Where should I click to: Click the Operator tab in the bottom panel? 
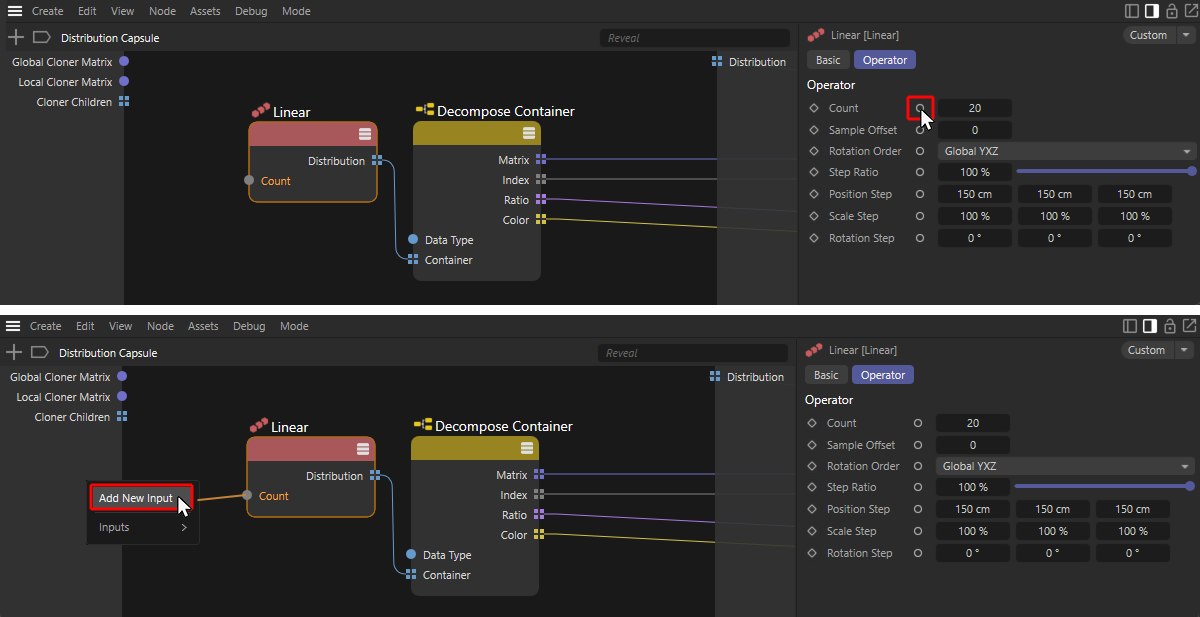click(883, 375)
